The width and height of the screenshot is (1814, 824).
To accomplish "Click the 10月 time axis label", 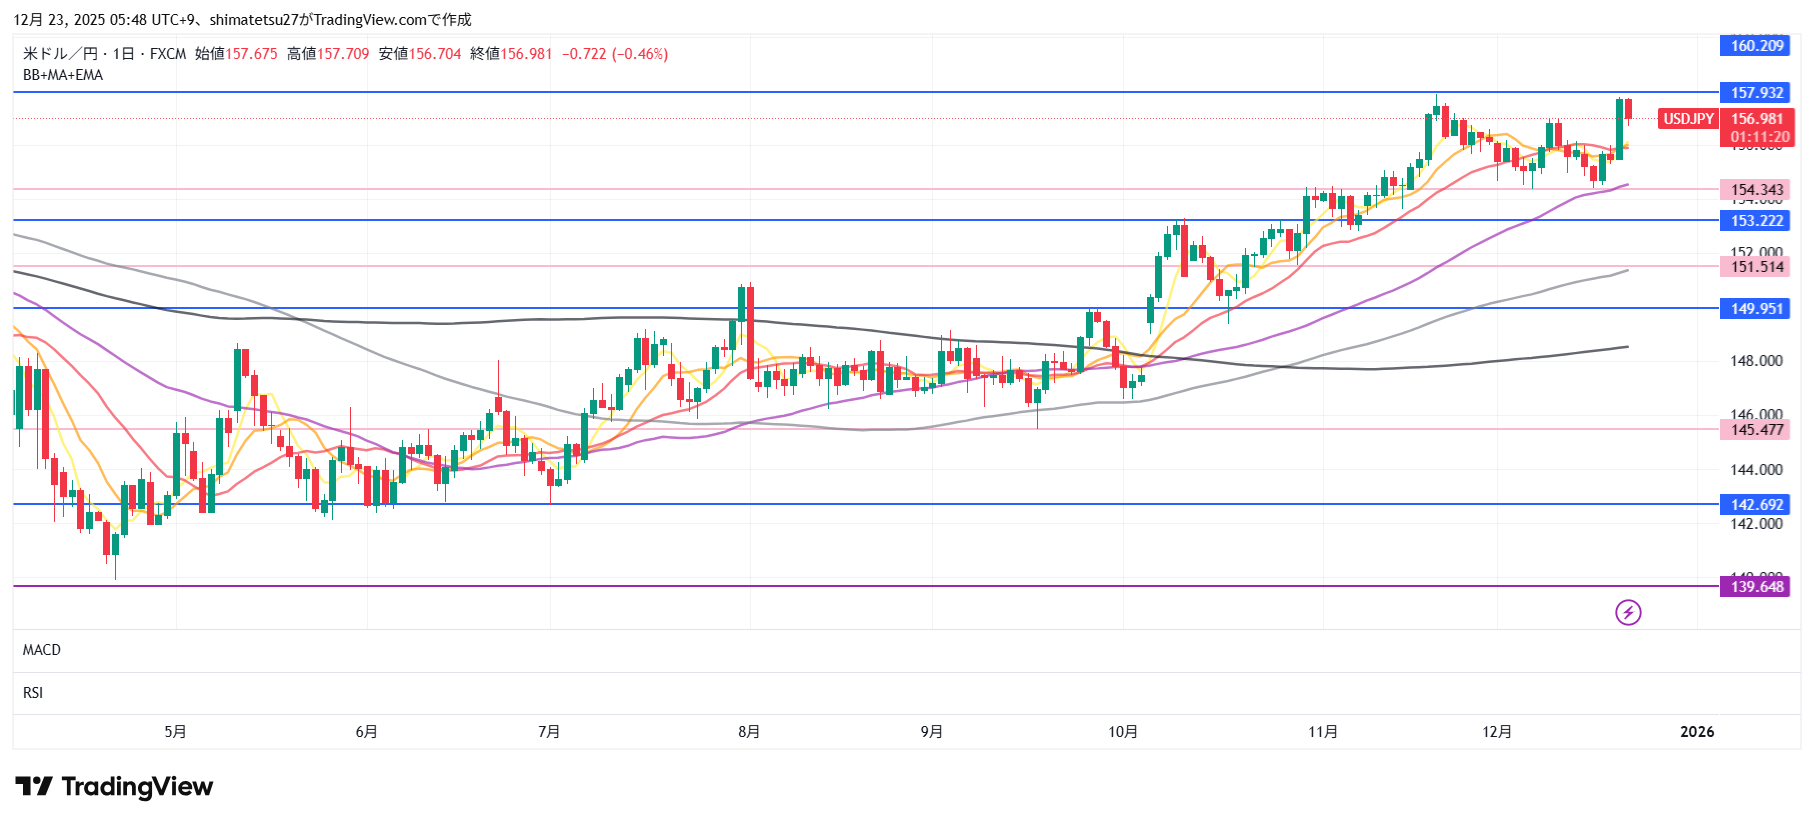I will click(1123, 732).
